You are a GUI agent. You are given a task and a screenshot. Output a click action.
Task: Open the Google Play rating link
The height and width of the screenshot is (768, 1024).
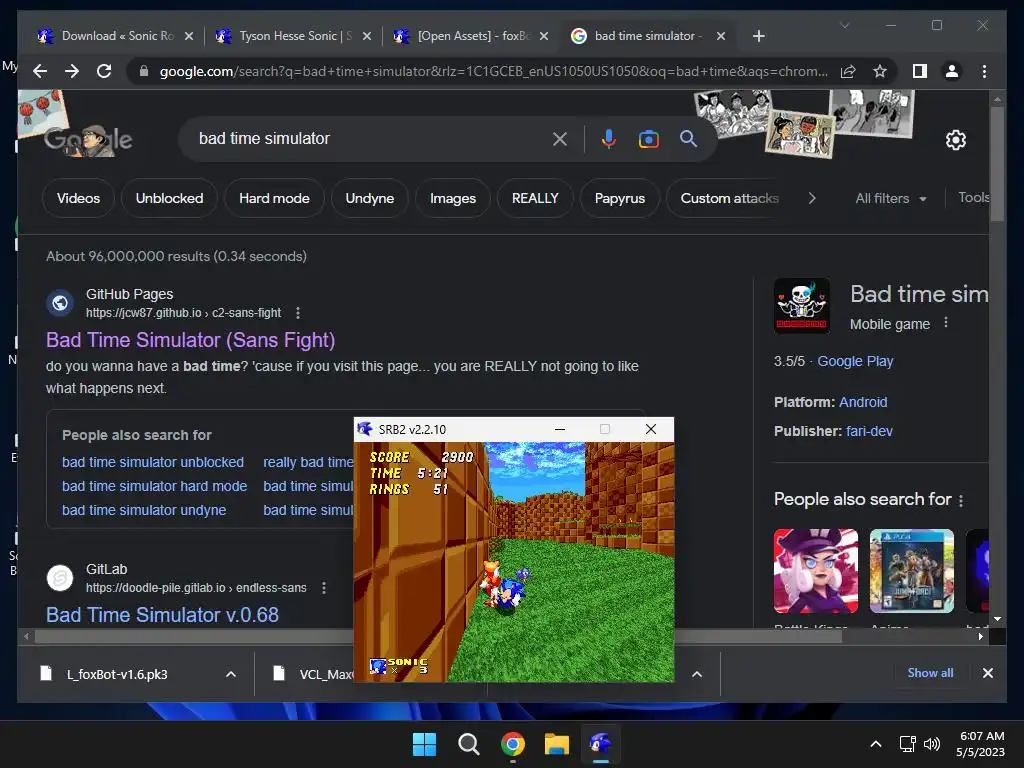pos(855,361)
